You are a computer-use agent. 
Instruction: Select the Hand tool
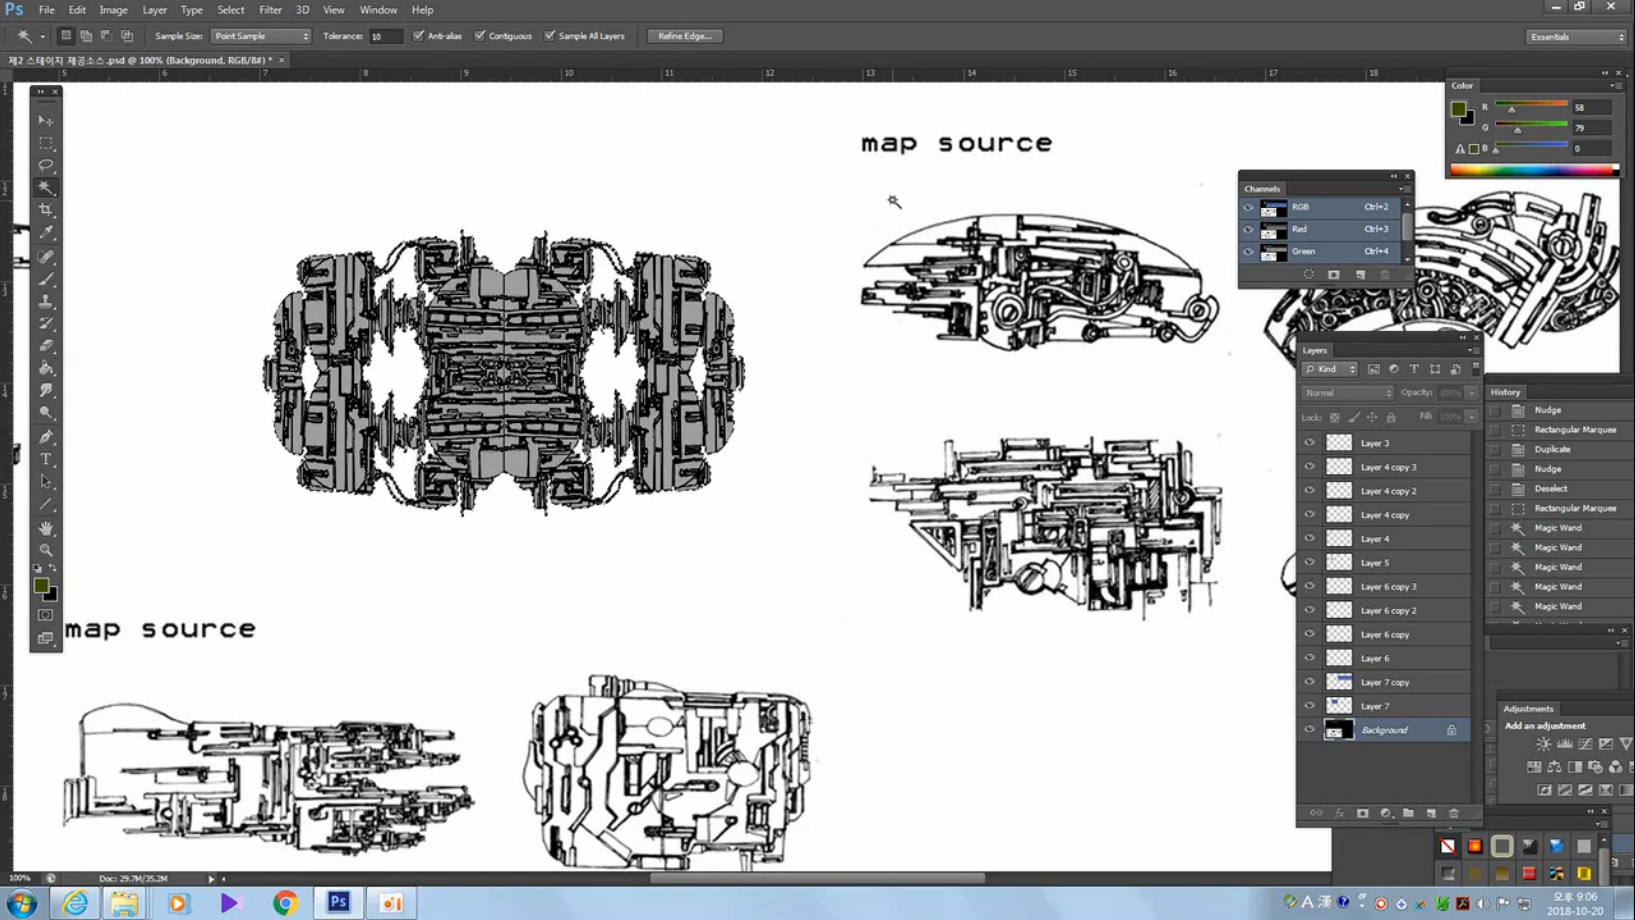click(x=46, y=527)
